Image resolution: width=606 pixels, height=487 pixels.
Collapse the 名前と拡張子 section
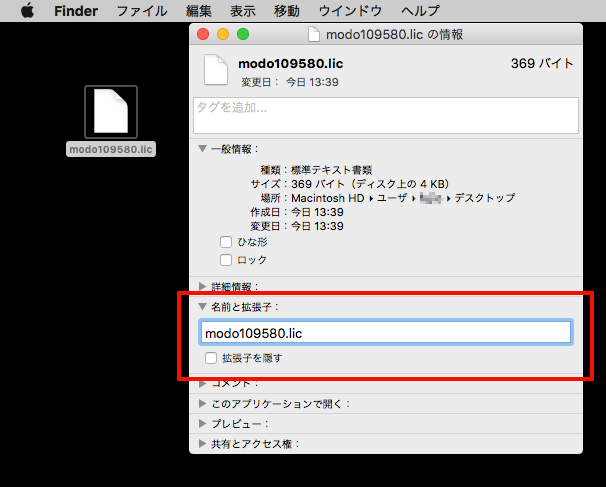pyautogui.click(x=202, y=307)
